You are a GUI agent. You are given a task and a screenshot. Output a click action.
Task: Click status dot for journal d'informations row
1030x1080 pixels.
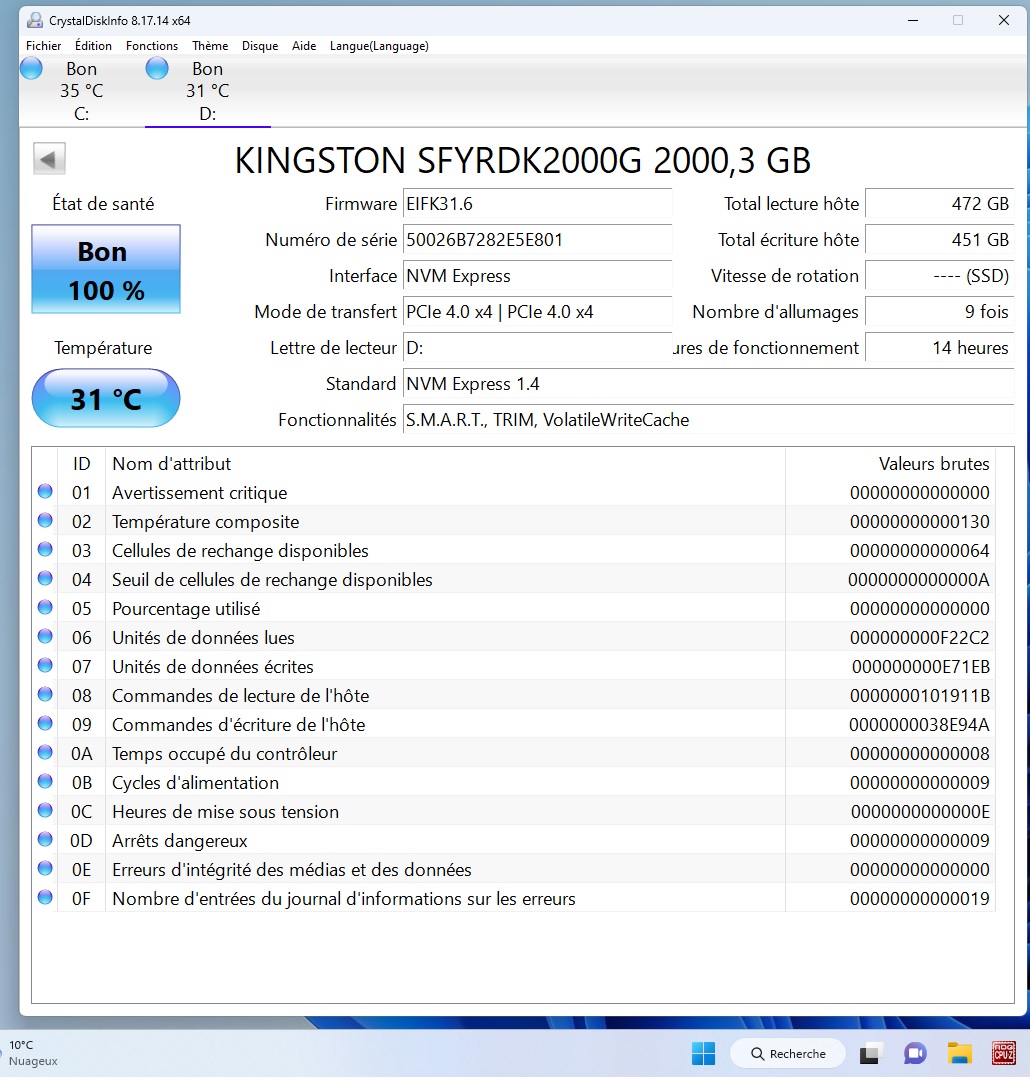pos(45,897)
